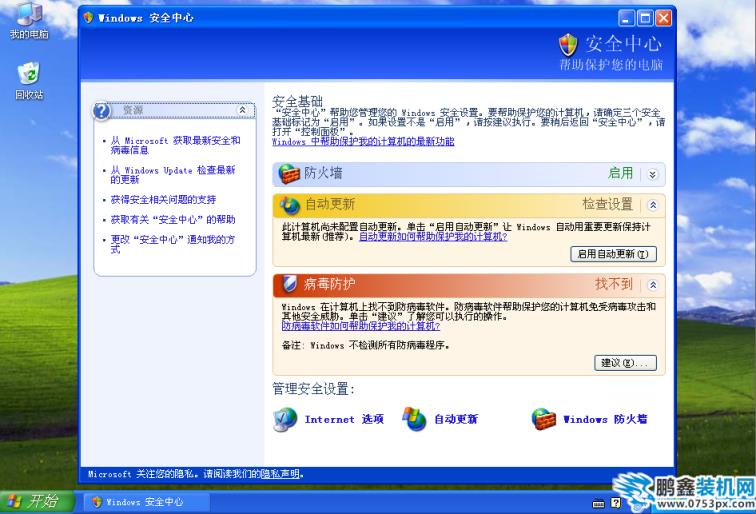
Task: Open 从 Microsoft 获取最新安全和病毒信息 link
Action: (176, 145)
